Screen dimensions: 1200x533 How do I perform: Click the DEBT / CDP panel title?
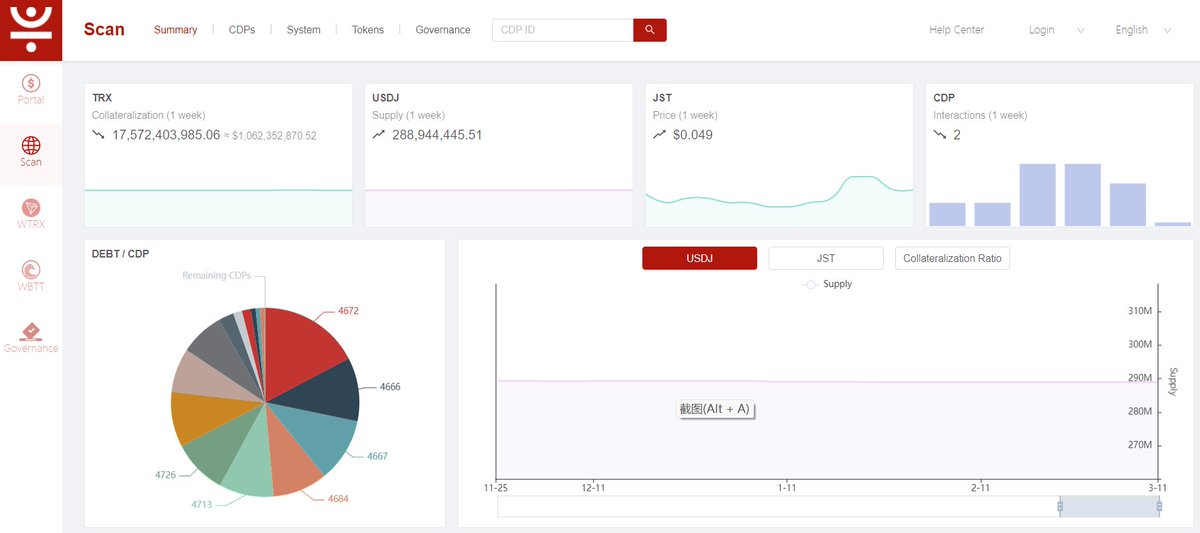coord(120,254)
